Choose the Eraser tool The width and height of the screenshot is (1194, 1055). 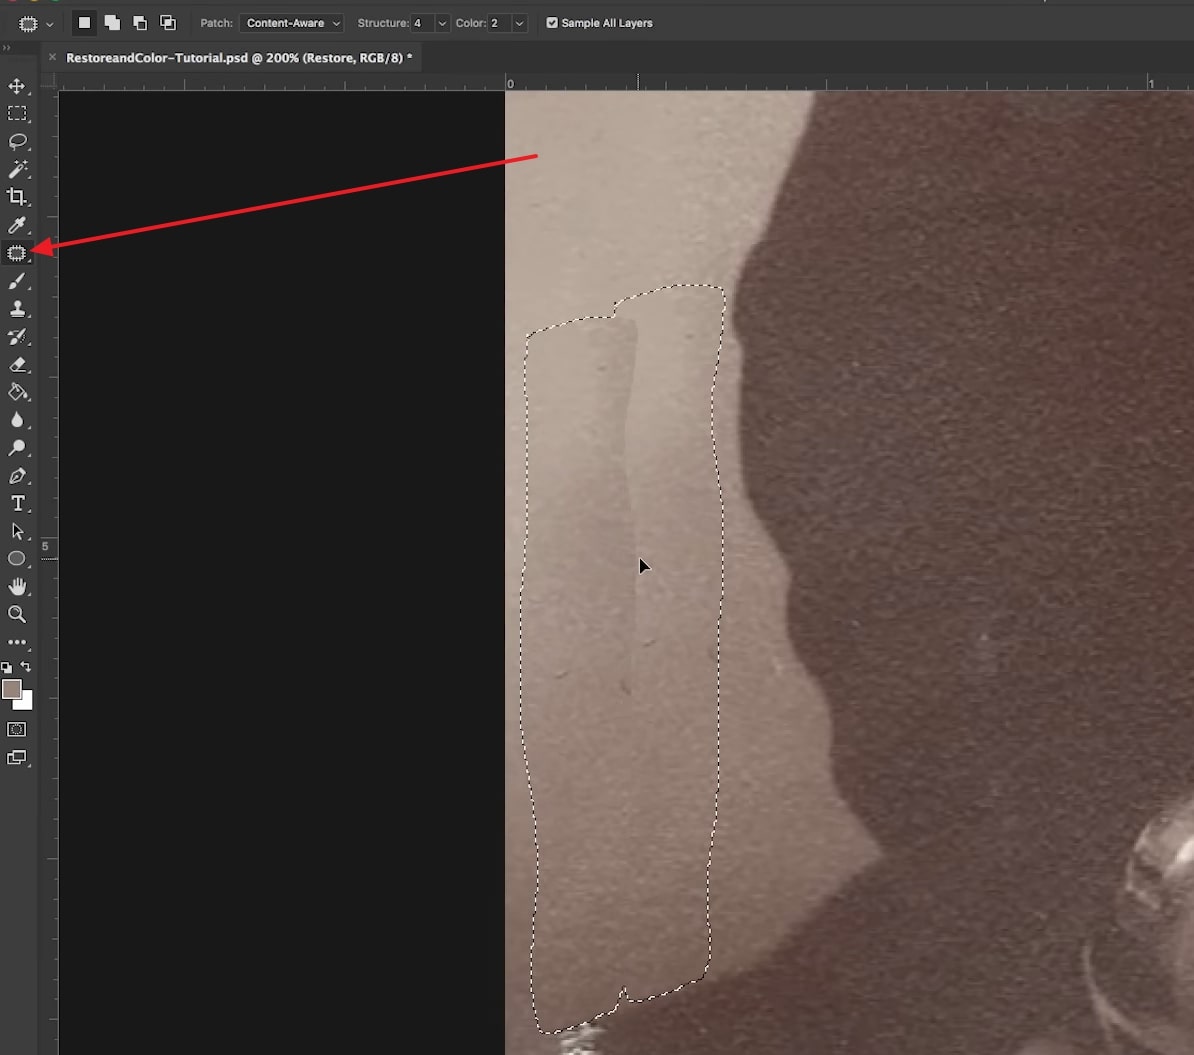click(17, 365)
